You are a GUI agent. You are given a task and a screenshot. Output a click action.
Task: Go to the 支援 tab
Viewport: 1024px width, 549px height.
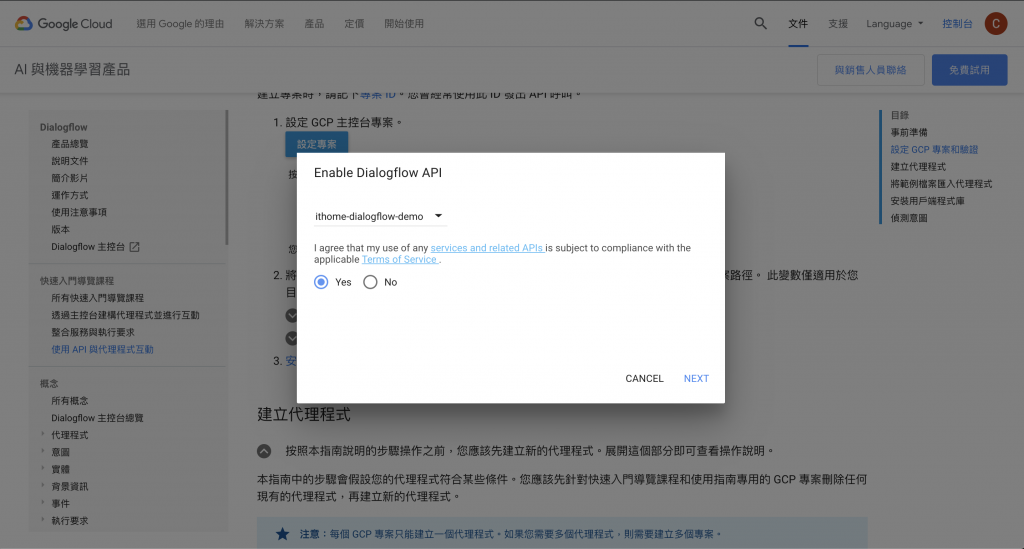coord(838,24)
